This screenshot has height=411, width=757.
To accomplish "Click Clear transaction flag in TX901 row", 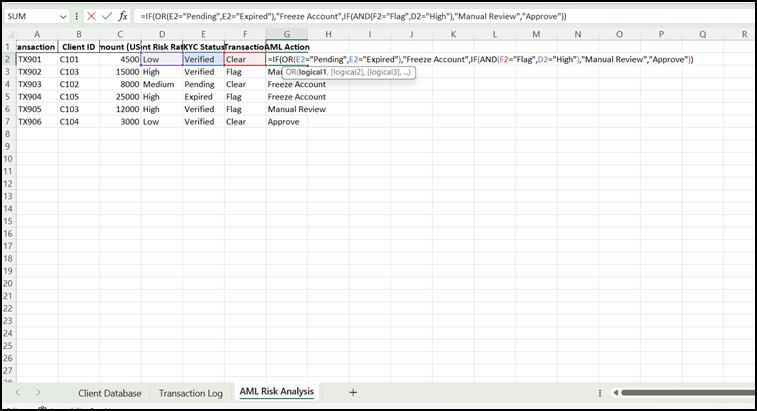I will click(245, 59).
